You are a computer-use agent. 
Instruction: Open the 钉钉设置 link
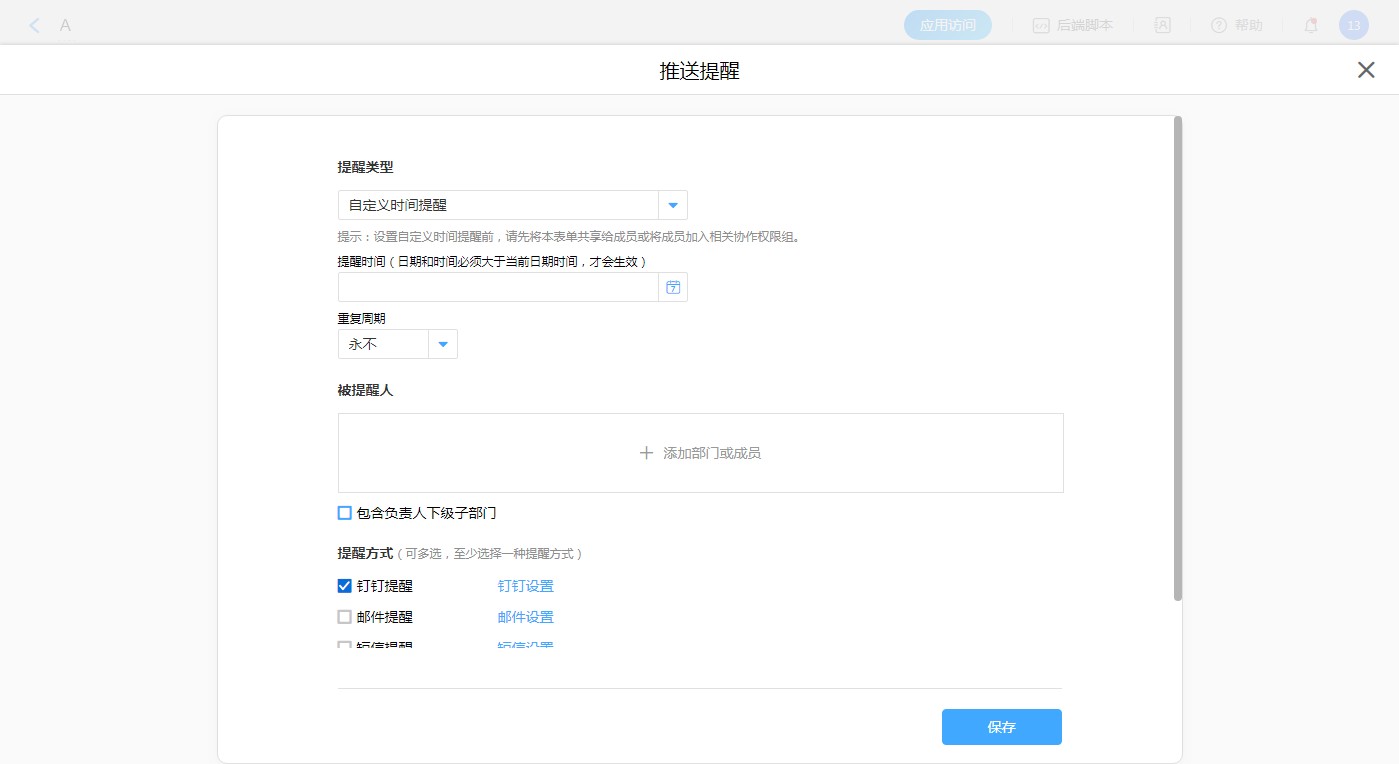click(525, 586)
